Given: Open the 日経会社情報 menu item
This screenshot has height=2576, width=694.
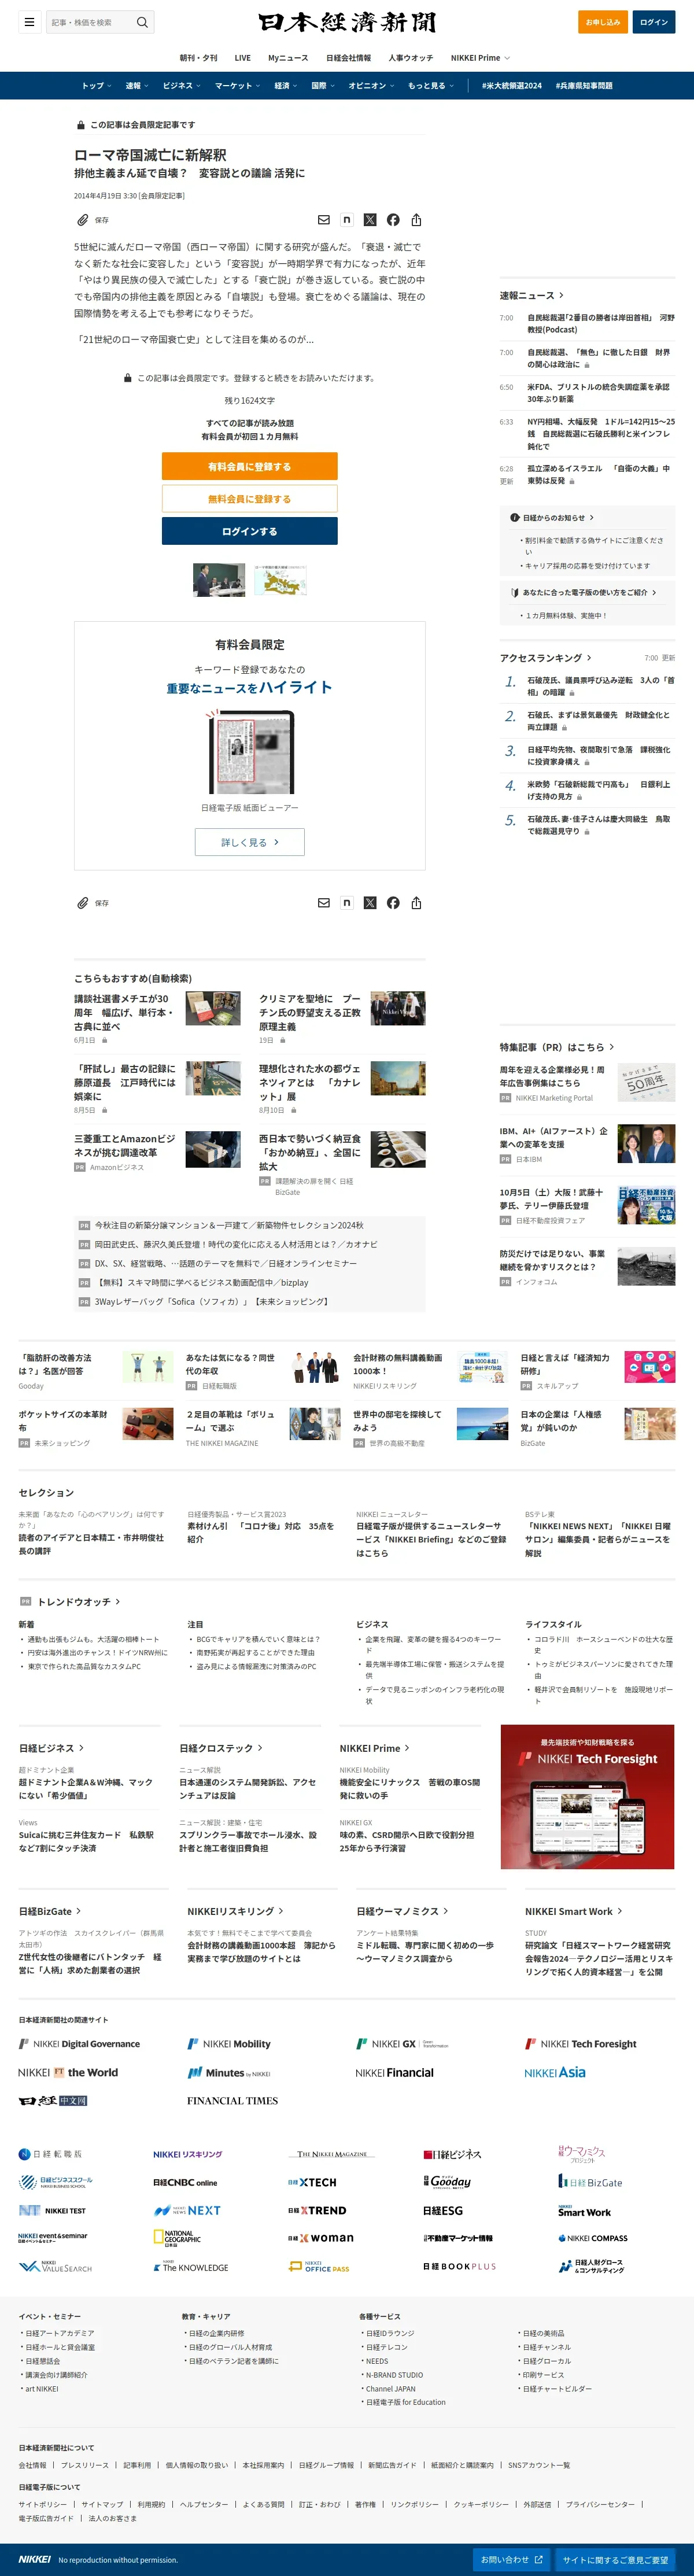Looking at the screenshot, I should (x=348, y=58).
